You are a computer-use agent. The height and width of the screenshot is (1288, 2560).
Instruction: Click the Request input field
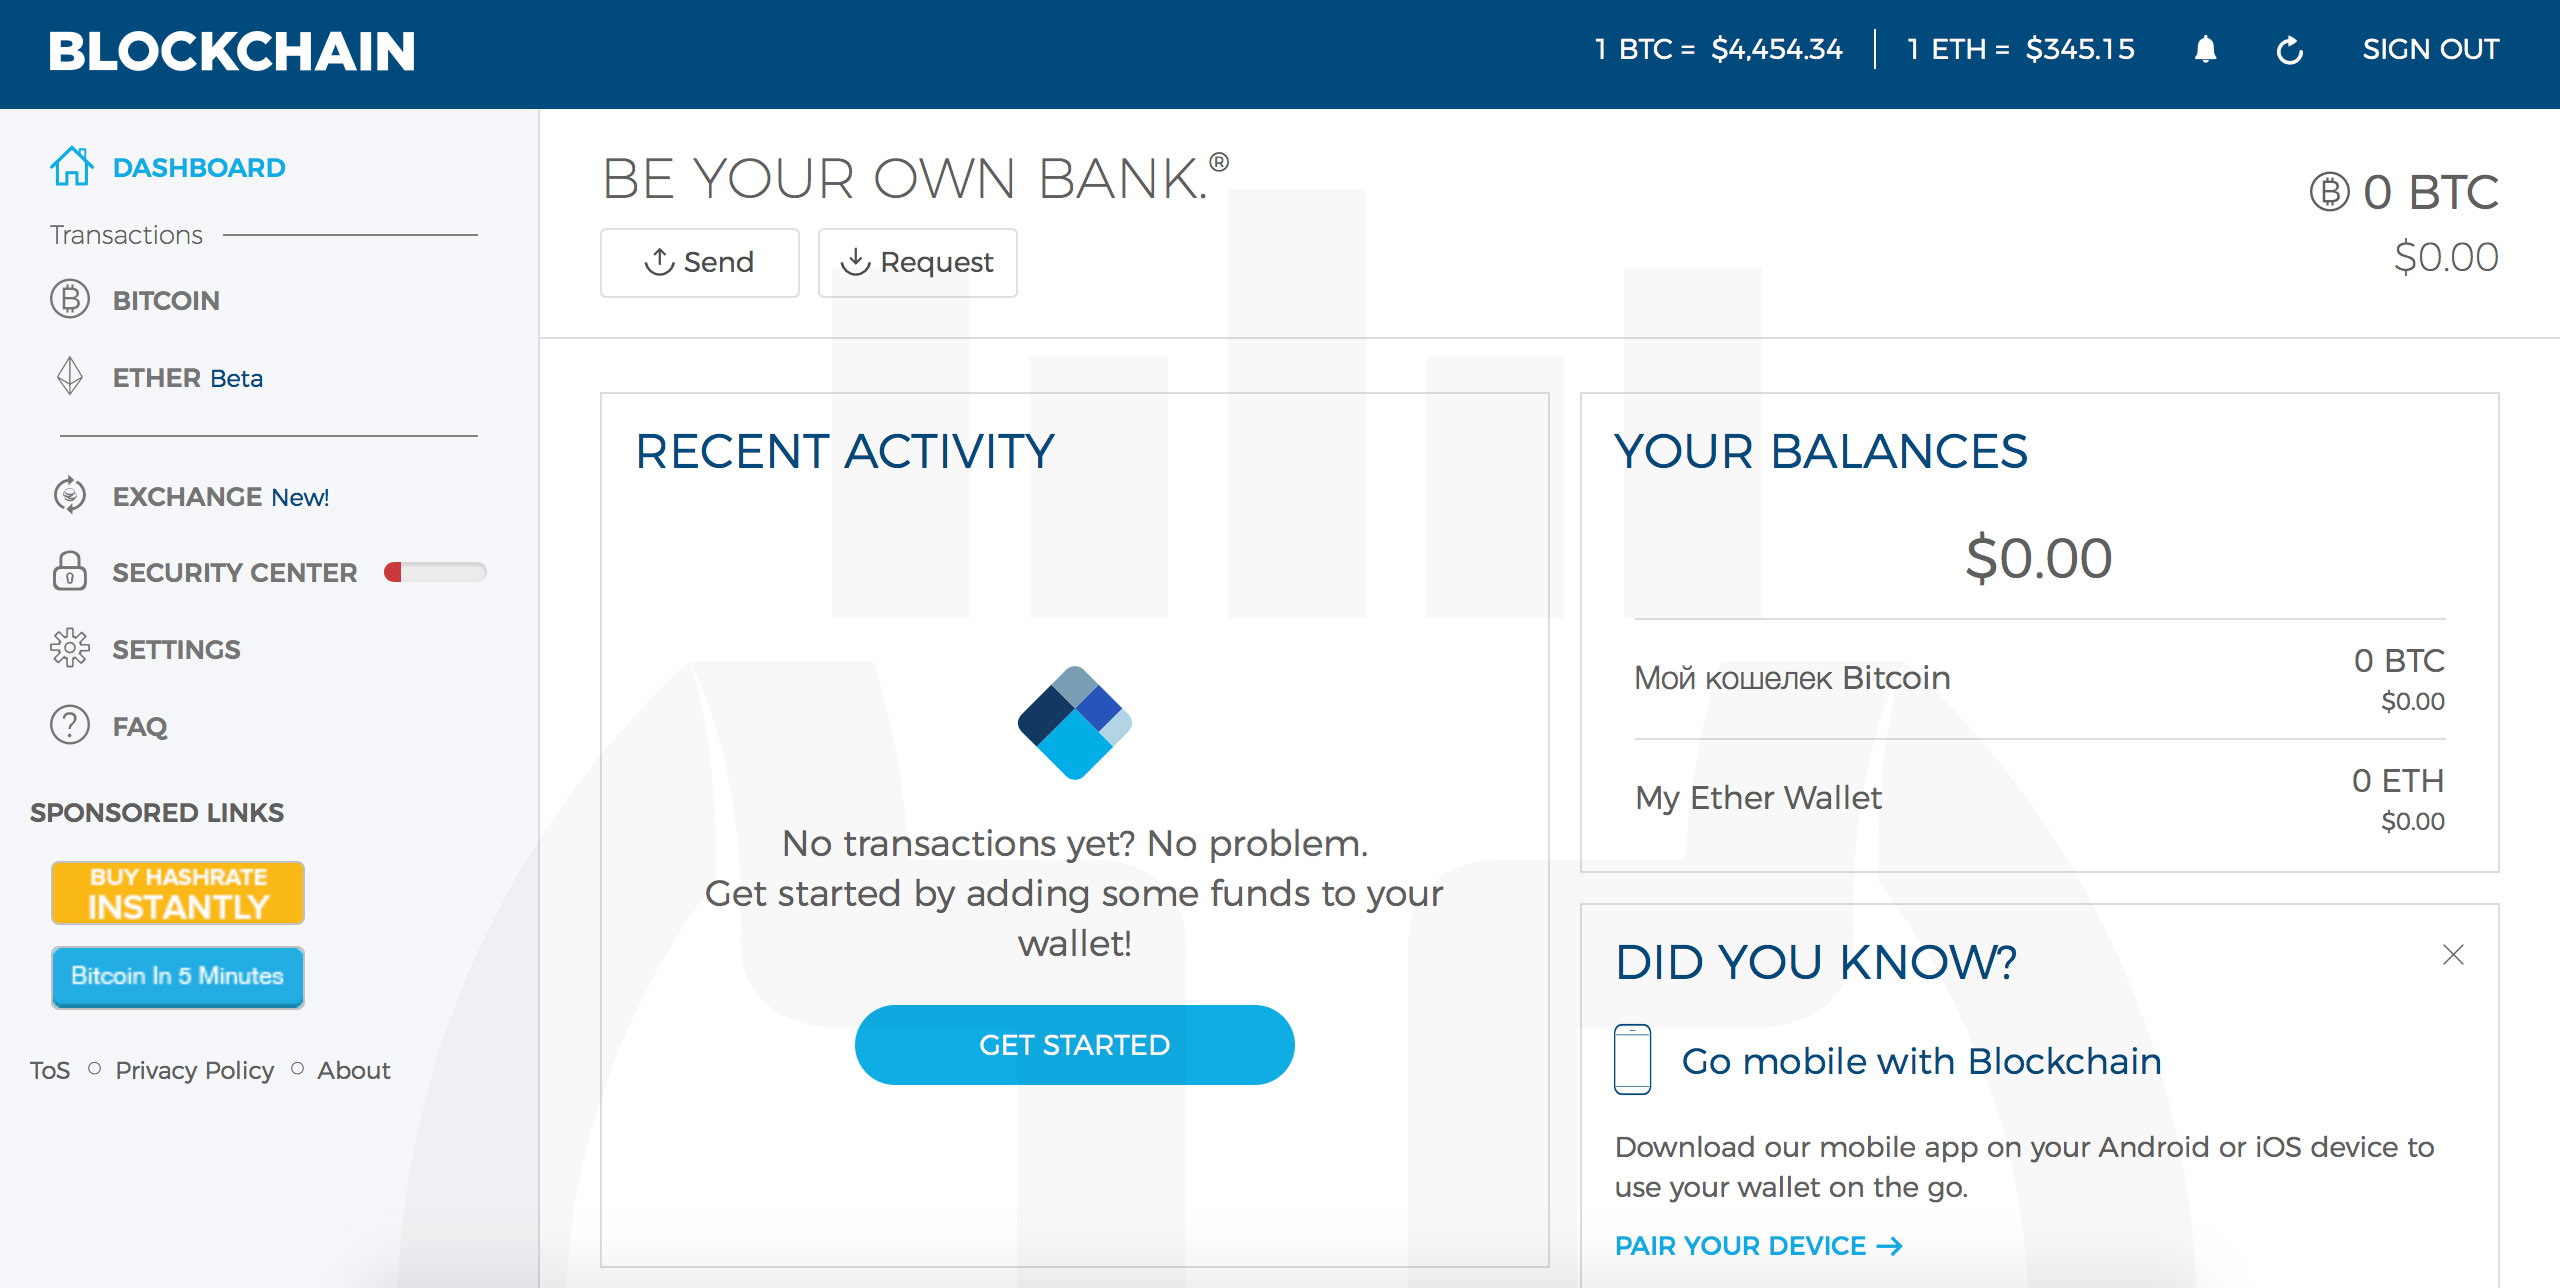coord(916,261)
